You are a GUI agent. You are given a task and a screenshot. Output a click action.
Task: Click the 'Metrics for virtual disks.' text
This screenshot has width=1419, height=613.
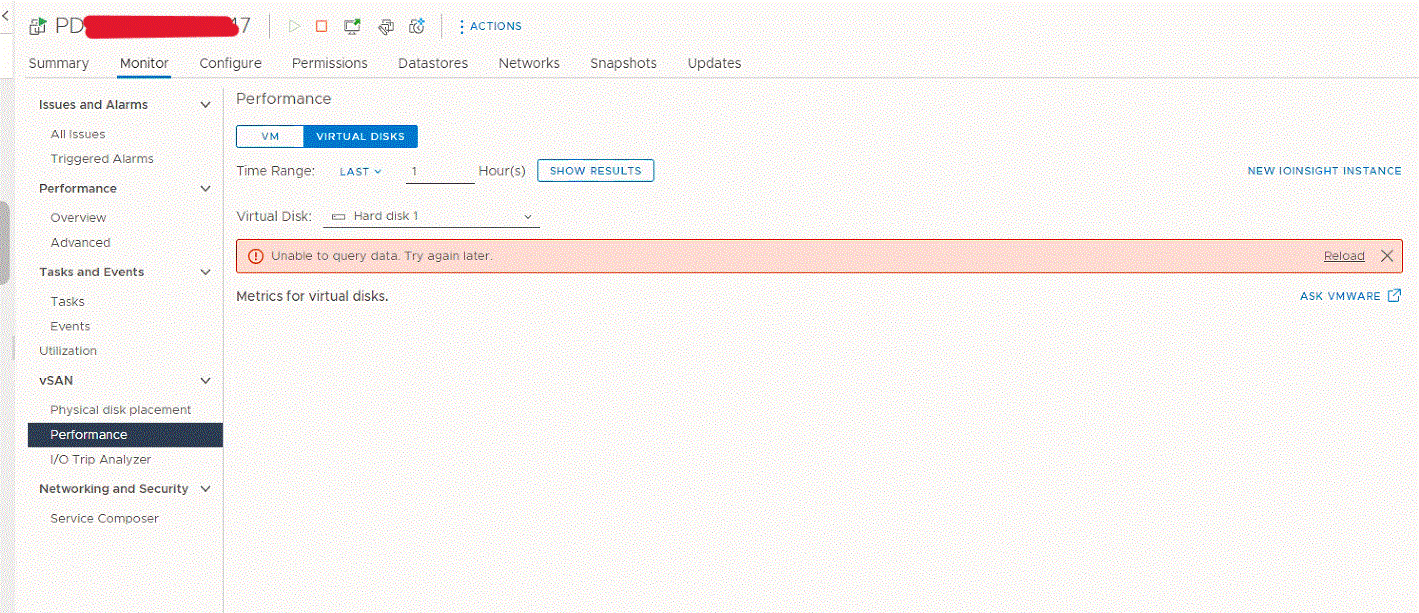coord(312,297)
